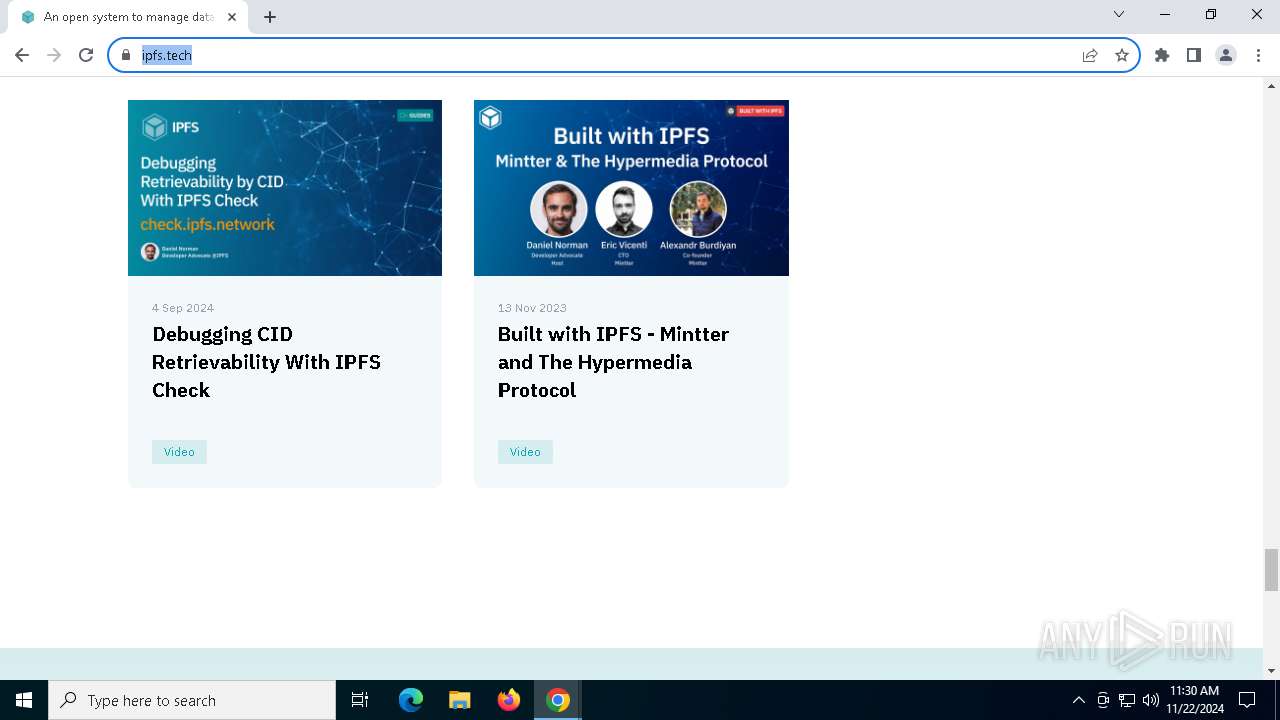
Task: Open the Debugging Retrievability by CID thumbnail
Action: [x=285, y=188]
